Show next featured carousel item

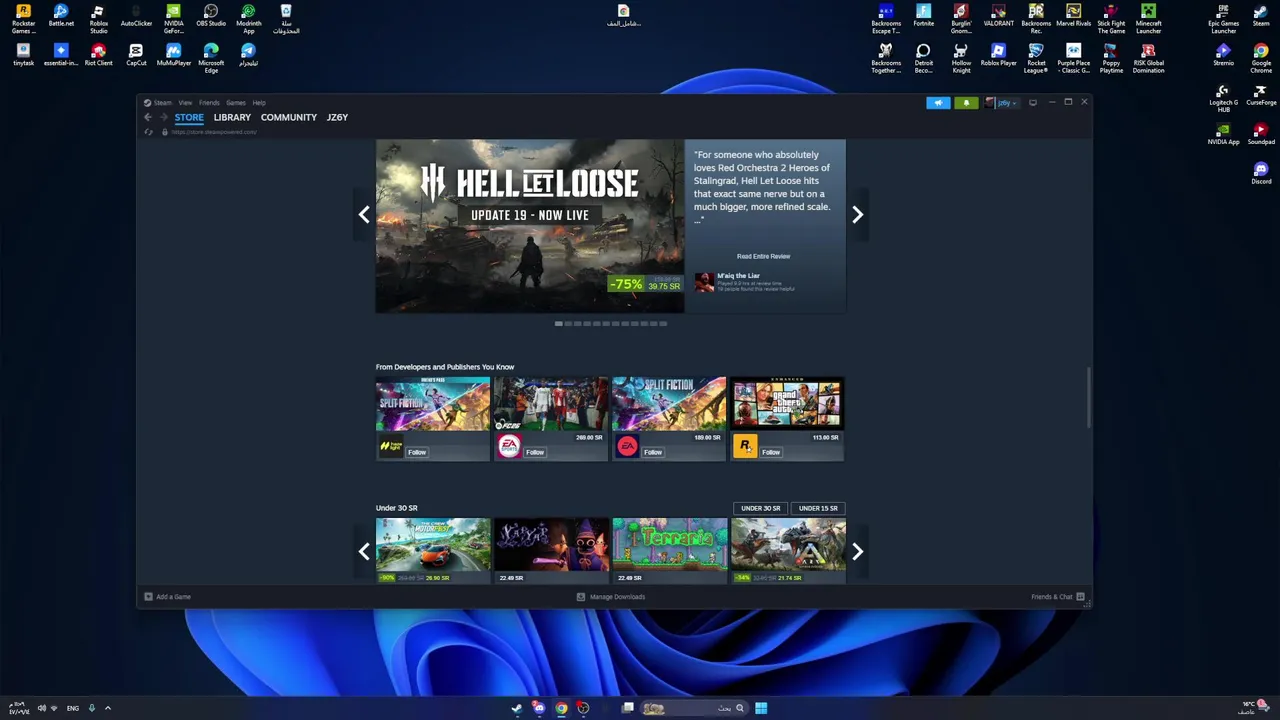coord(857,214)
